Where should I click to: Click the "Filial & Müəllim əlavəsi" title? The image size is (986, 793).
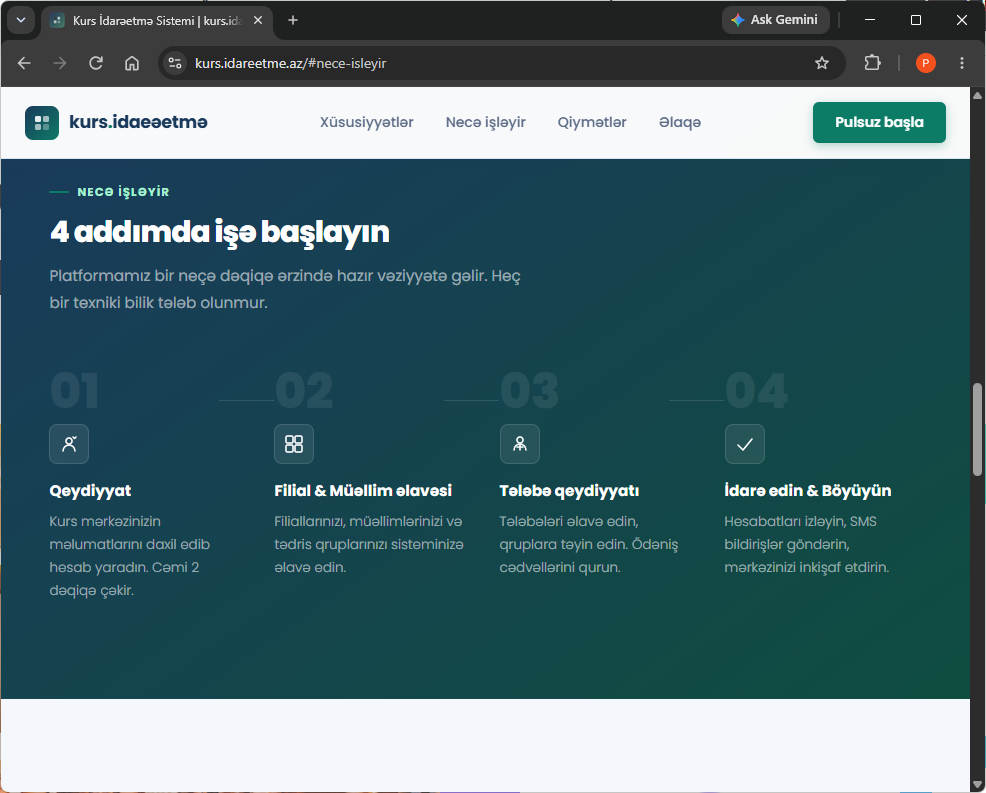coord(363,491)
